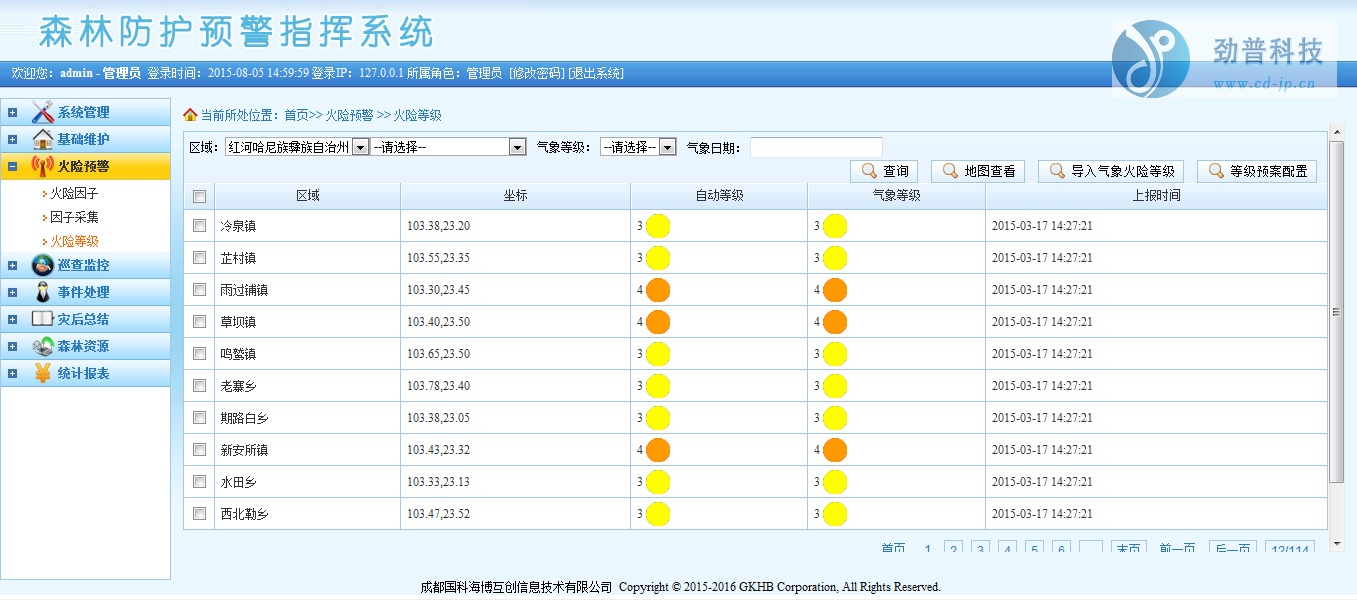
Task: Click the 退出系统 link
Action: pyautogui.click(x=596, y=73)
